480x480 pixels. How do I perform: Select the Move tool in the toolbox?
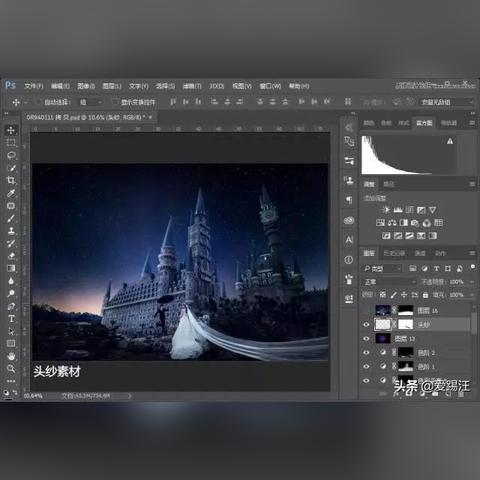click(11, 130)
